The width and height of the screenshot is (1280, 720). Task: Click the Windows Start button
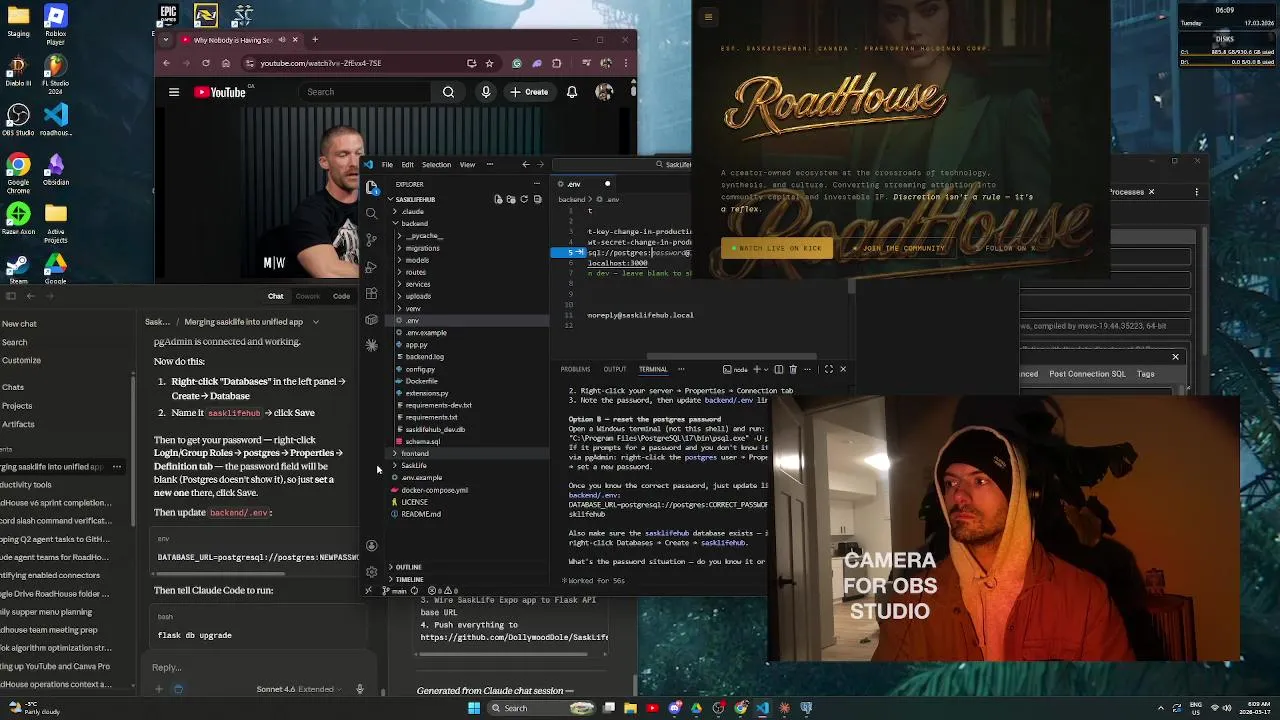tap(474, 708)
